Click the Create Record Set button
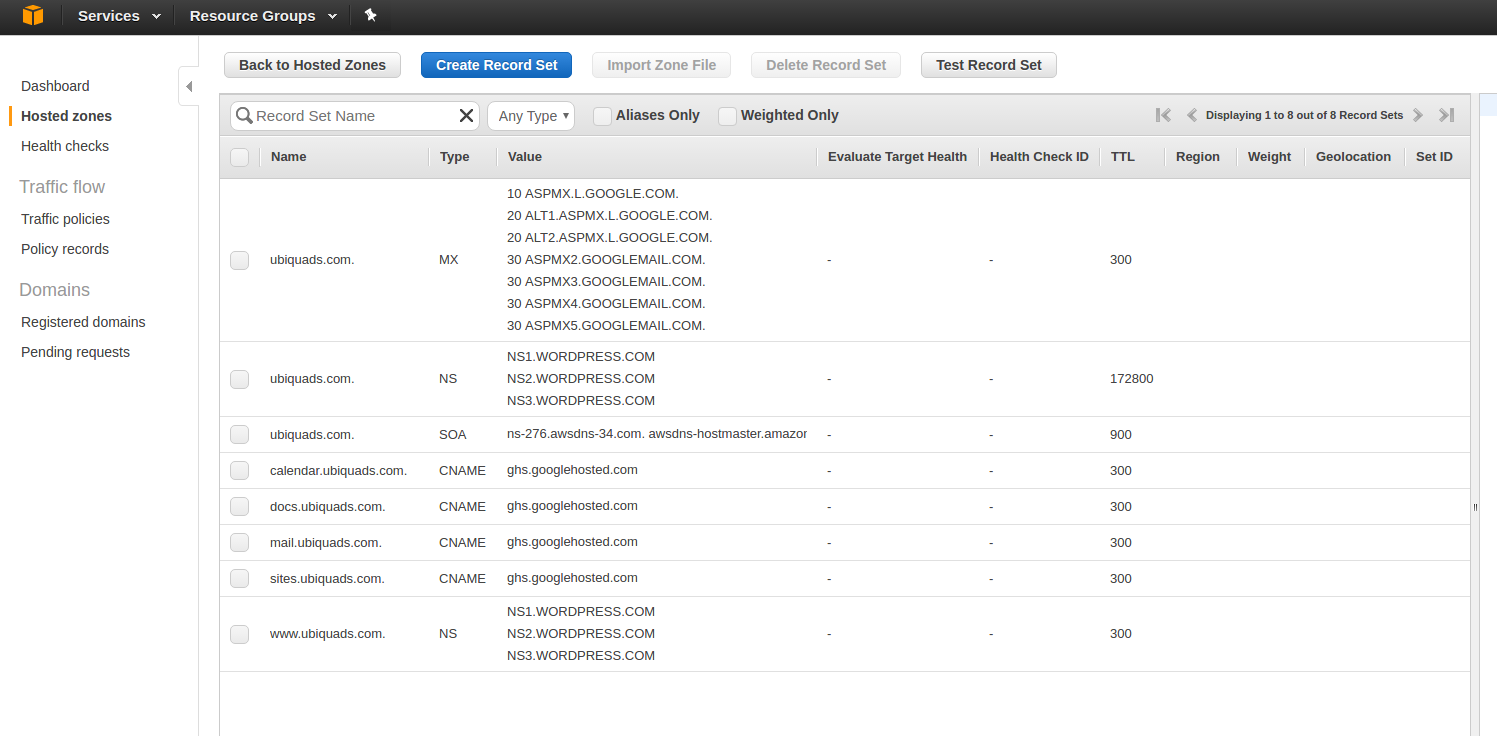1497x736 pixels. [x=496, y=65]
